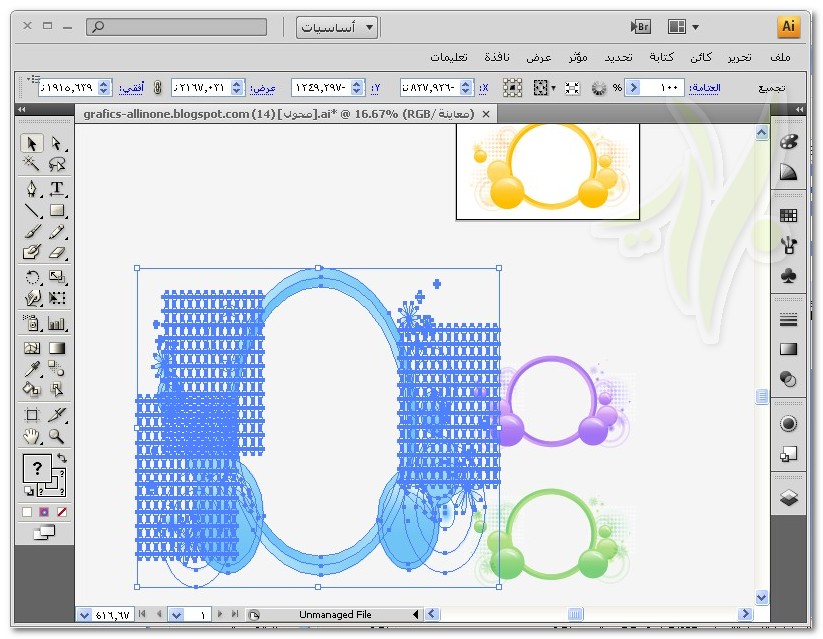Select the Pen tool
Image resolution: width=823 pixels, height=639 pixels.
(x=31, y=188)
